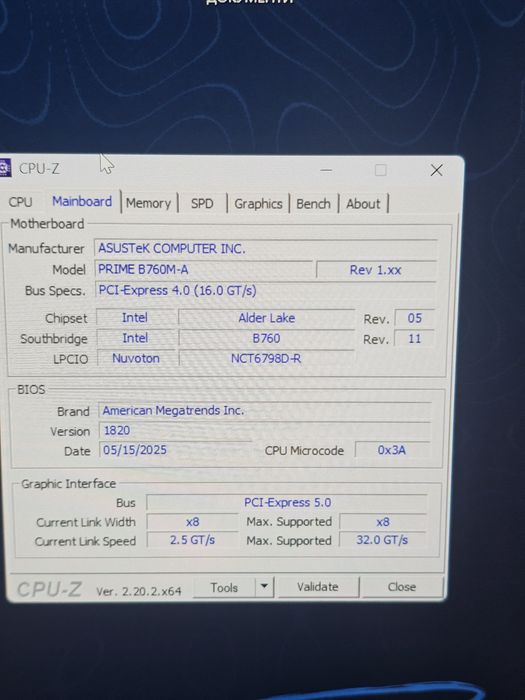The image size is (525, 700).
Task: Click the Max. Supported 32.0 GT/s value
Action: coord(382,540)
